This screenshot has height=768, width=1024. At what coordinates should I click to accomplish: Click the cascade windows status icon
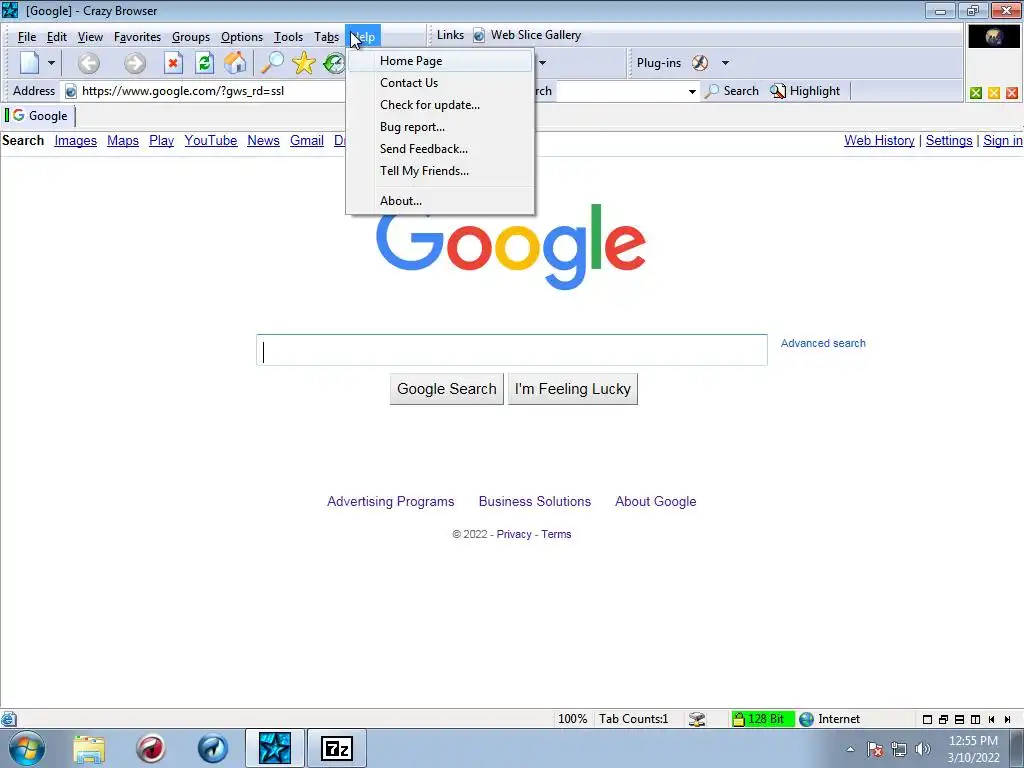click(x=943, y=720)
